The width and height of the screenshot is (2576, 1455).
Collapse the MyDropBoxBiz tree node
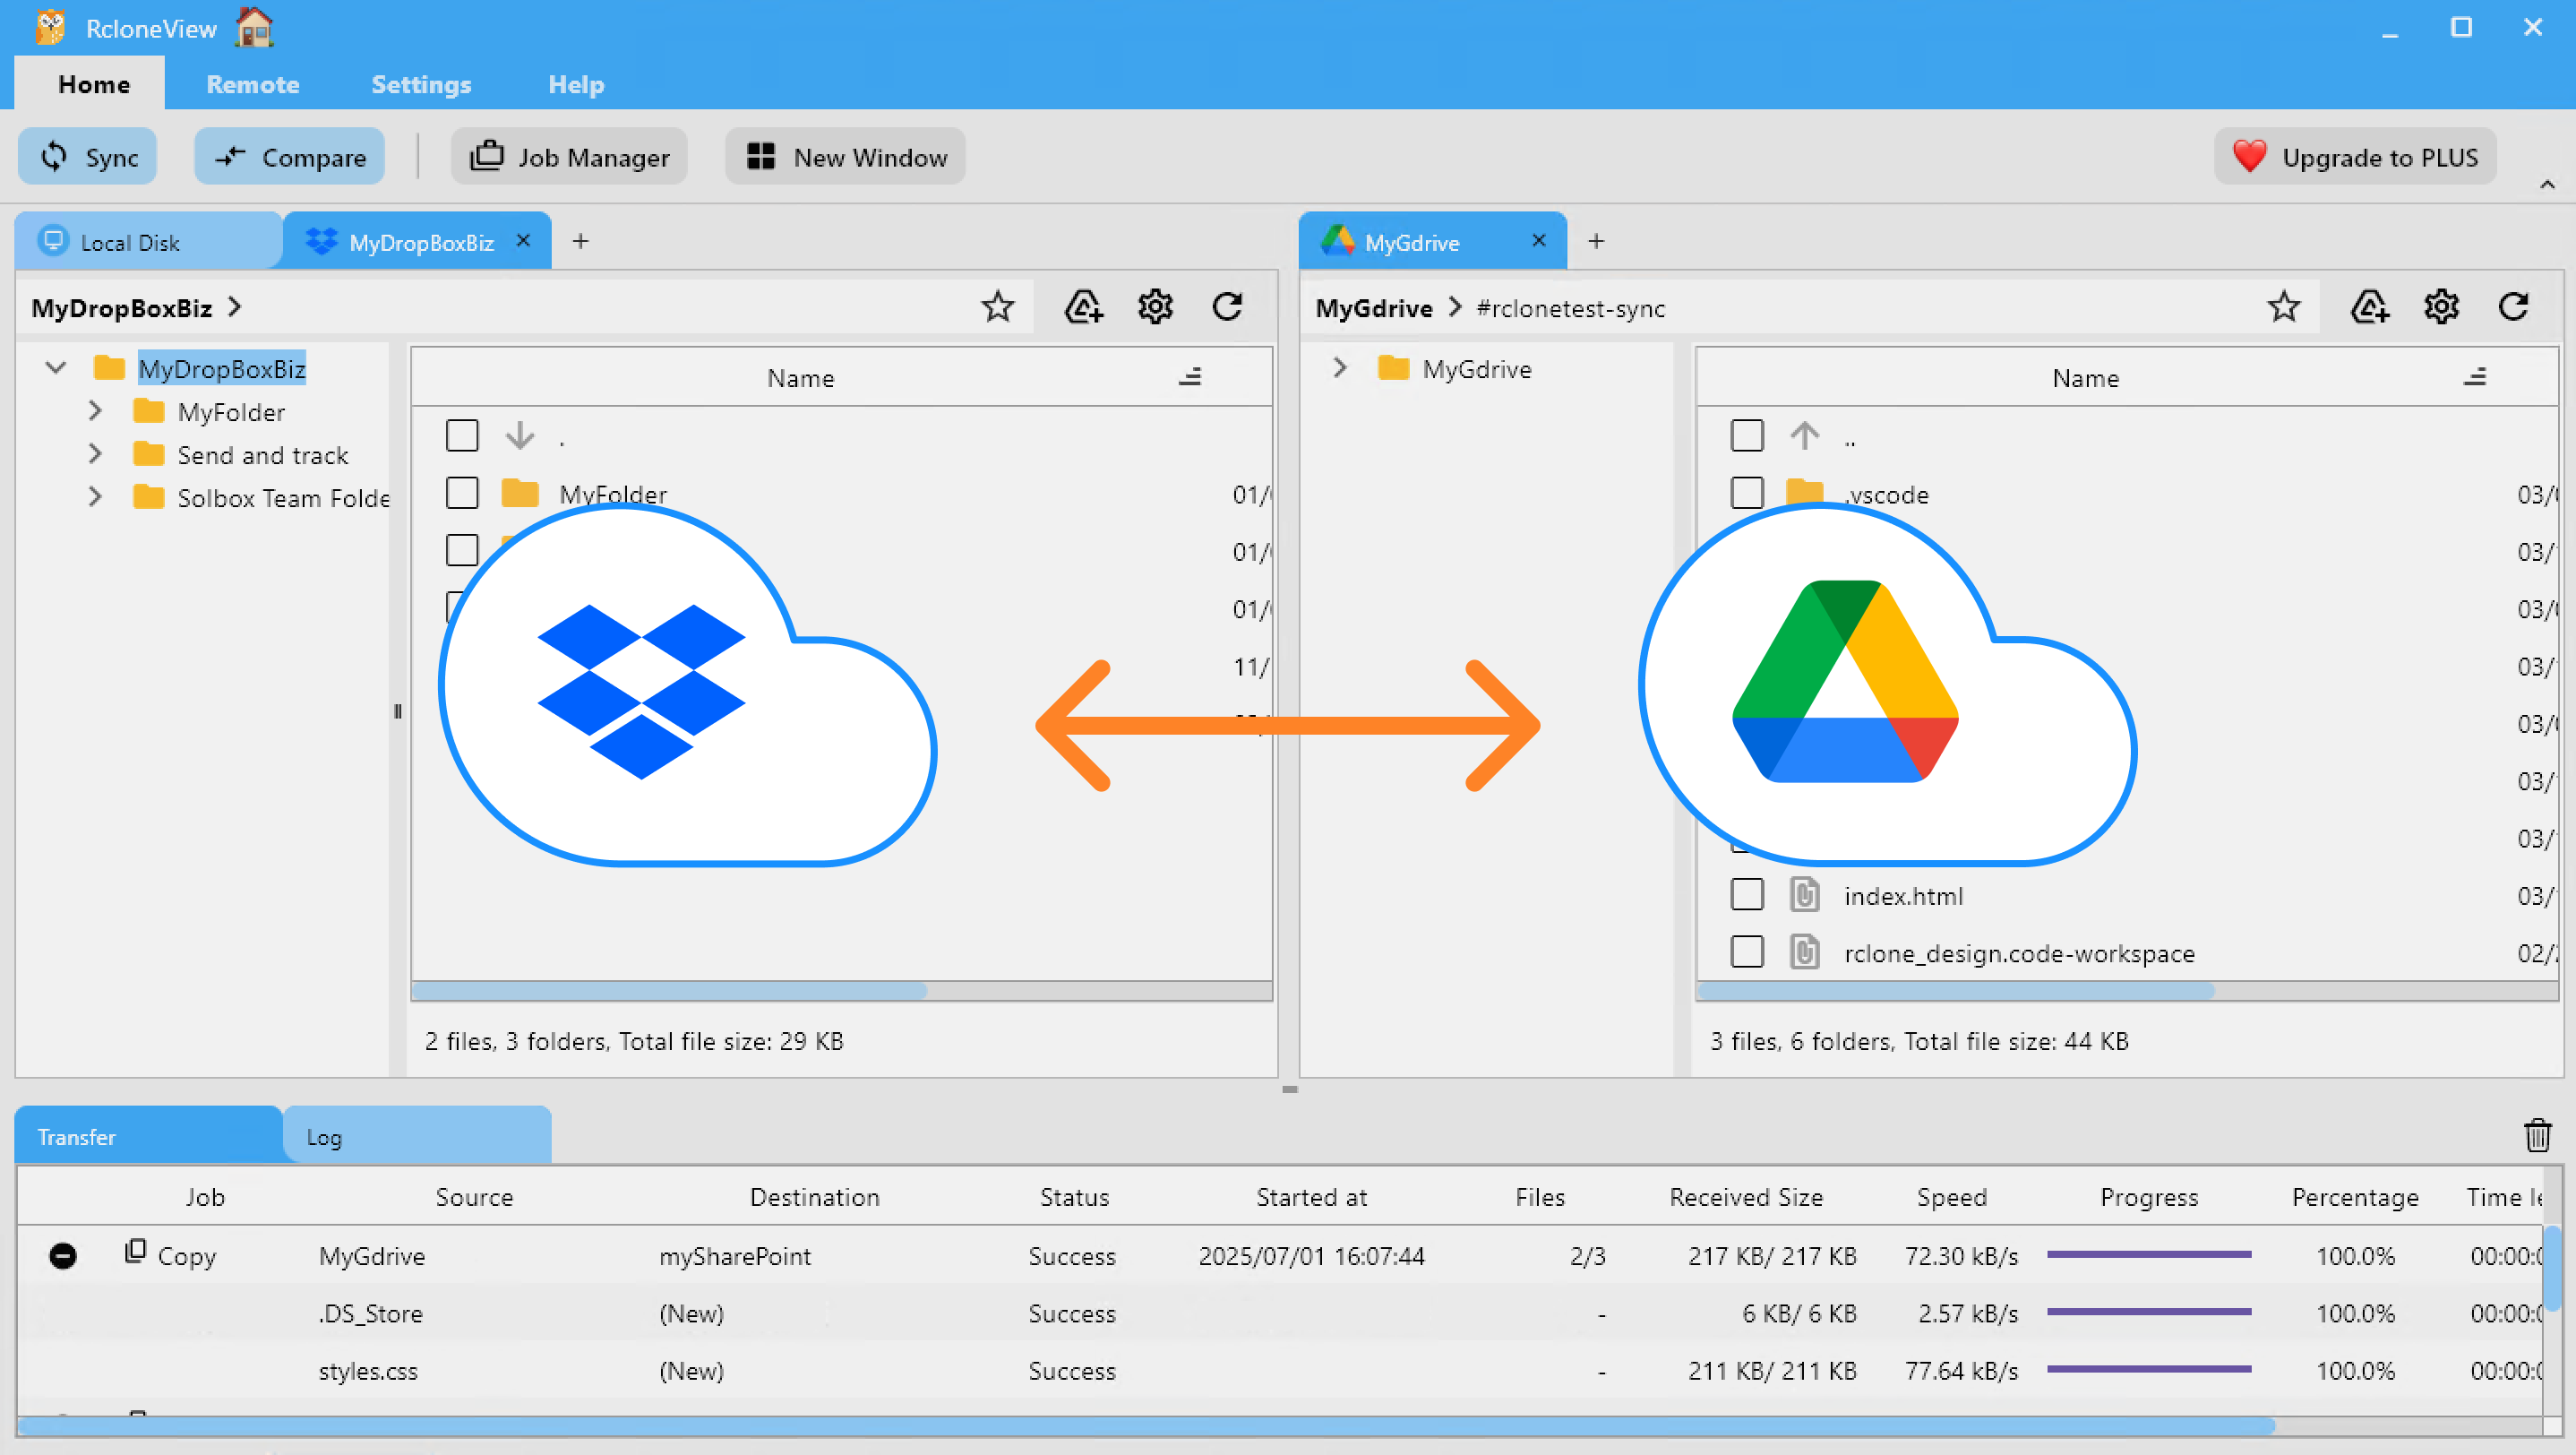[55, 367]
